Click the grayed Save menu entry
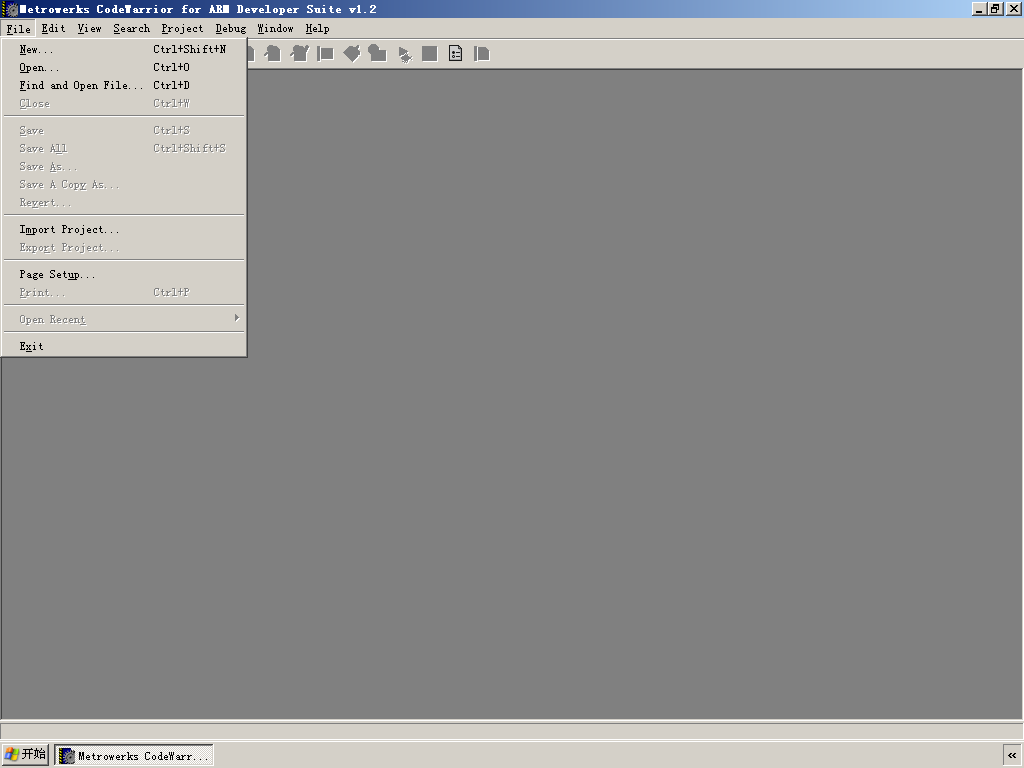Screen dimensions: 1024x768 click(124, 130)
